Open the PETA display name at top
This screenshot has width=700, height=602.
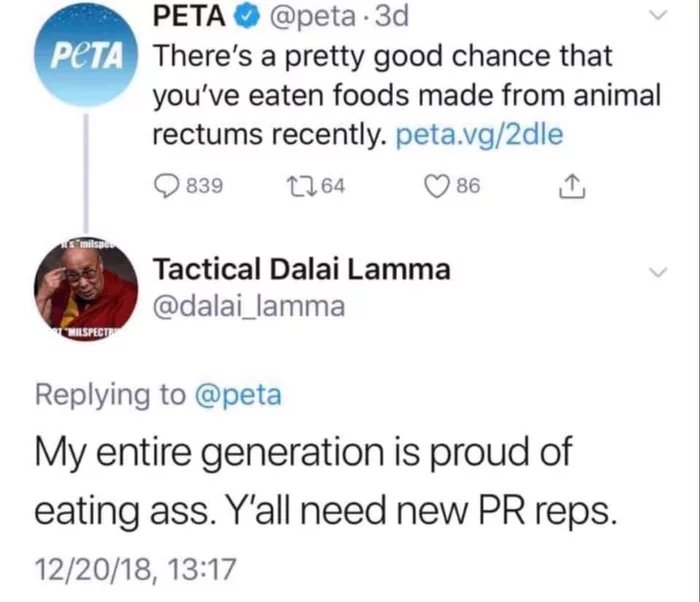click(x=192, y=16)
